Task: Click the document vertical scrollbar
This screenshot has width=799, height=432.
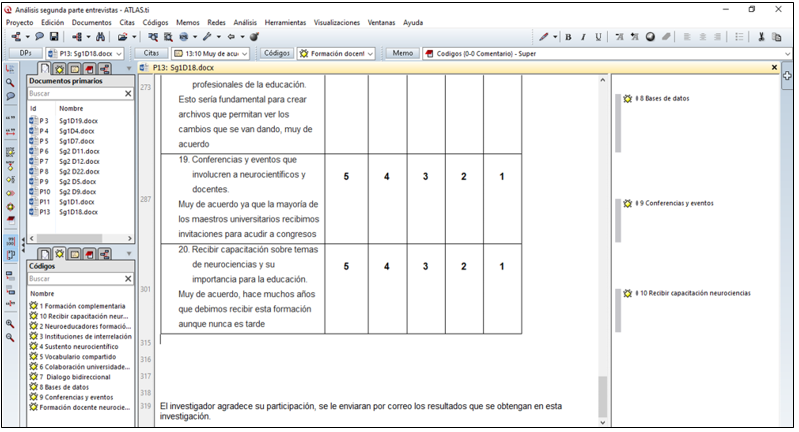Action: tap(601, 250)
